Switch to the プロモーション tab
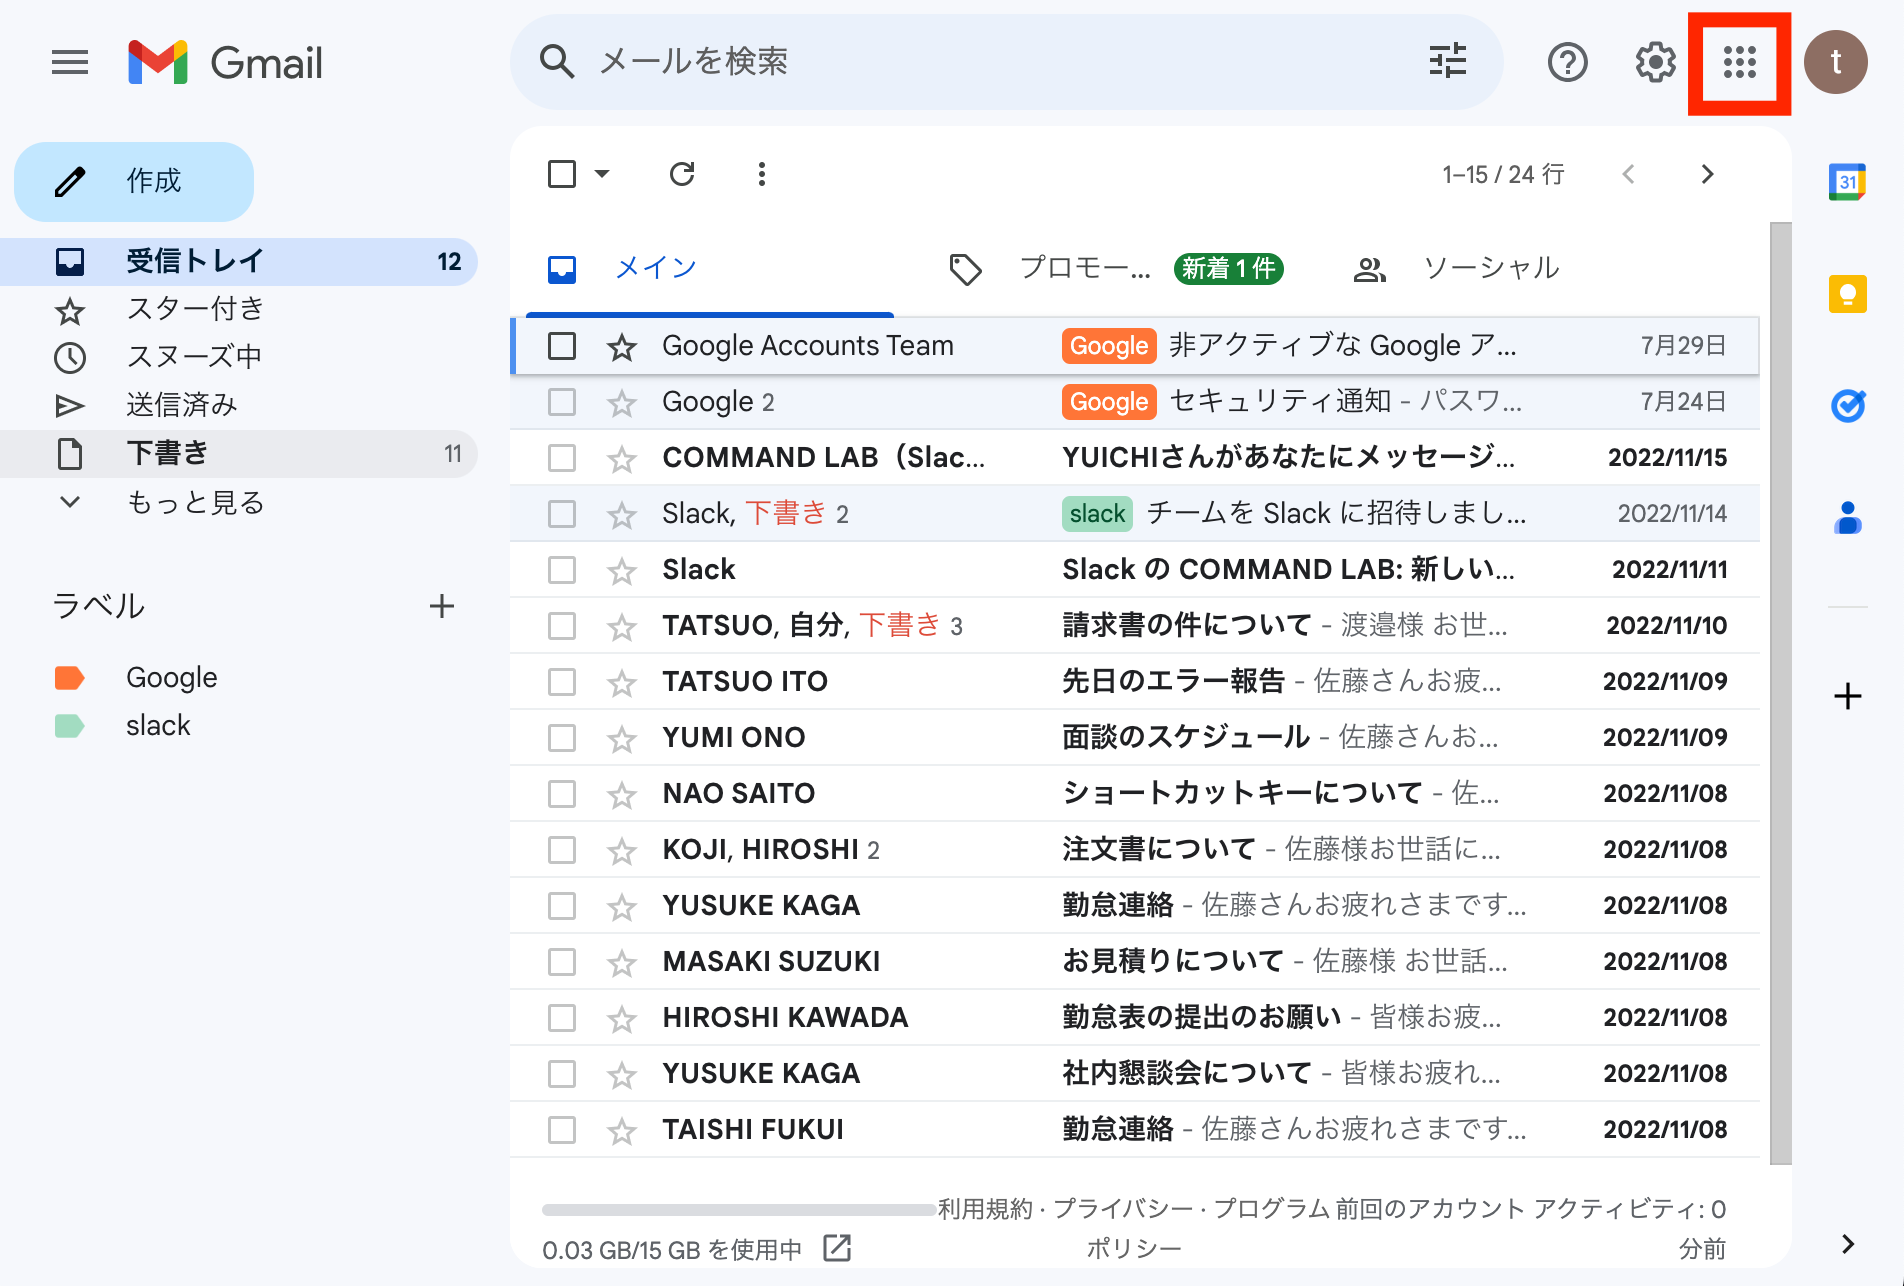 point(1115,268)
